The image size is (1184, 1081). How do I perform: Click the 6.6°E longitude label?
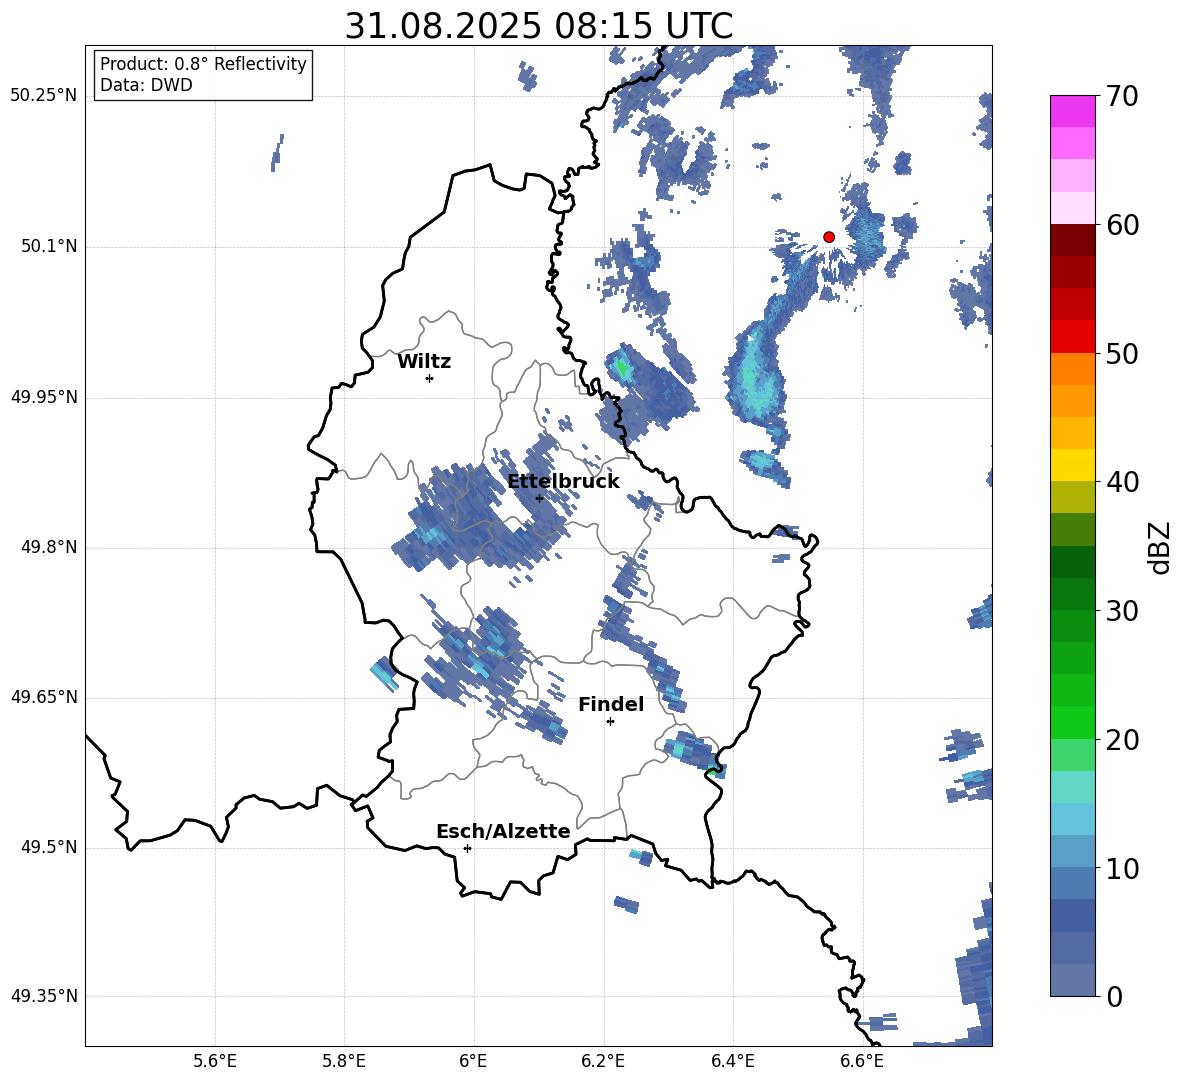pyautogui.click(x=862, y=1061)
